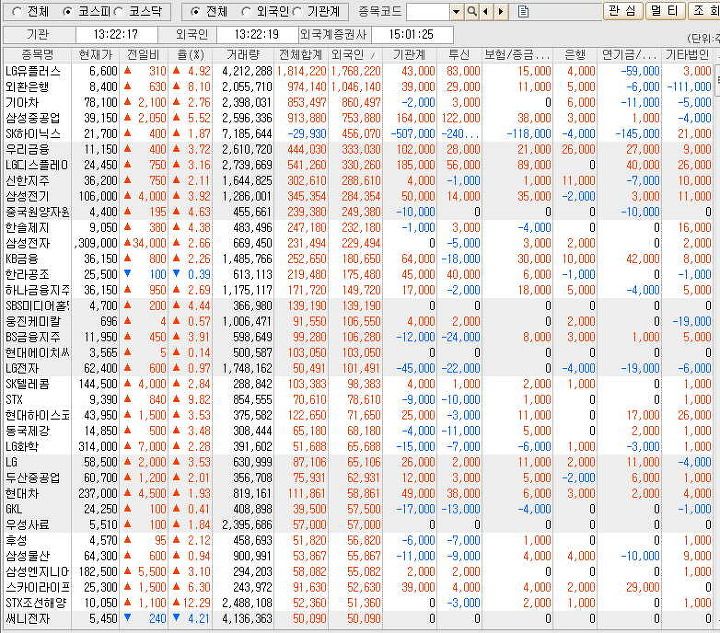Select the GKL stock name
This screenshot has height=633, width=720.
[14, 509]
